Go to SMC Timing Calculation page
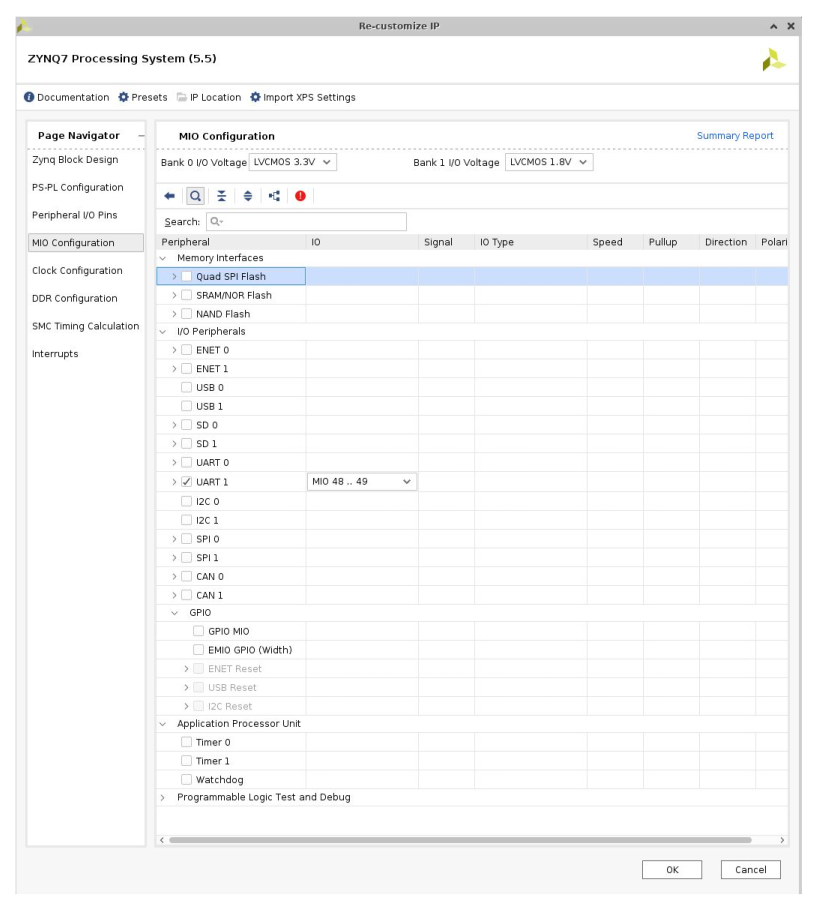Viewport: 818px width, 907px height. 86,326
